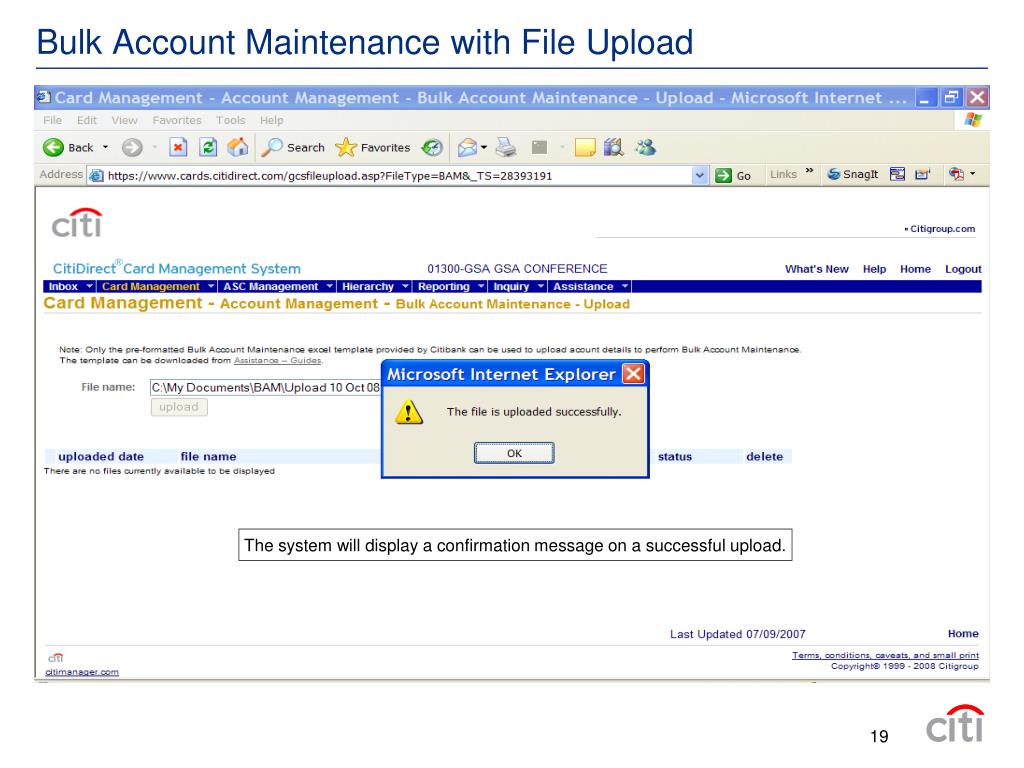The height and width of the screenshot is (768, 1024).
Task: Click the Adobe PDF toolbar icon
Action: point(956,174)
